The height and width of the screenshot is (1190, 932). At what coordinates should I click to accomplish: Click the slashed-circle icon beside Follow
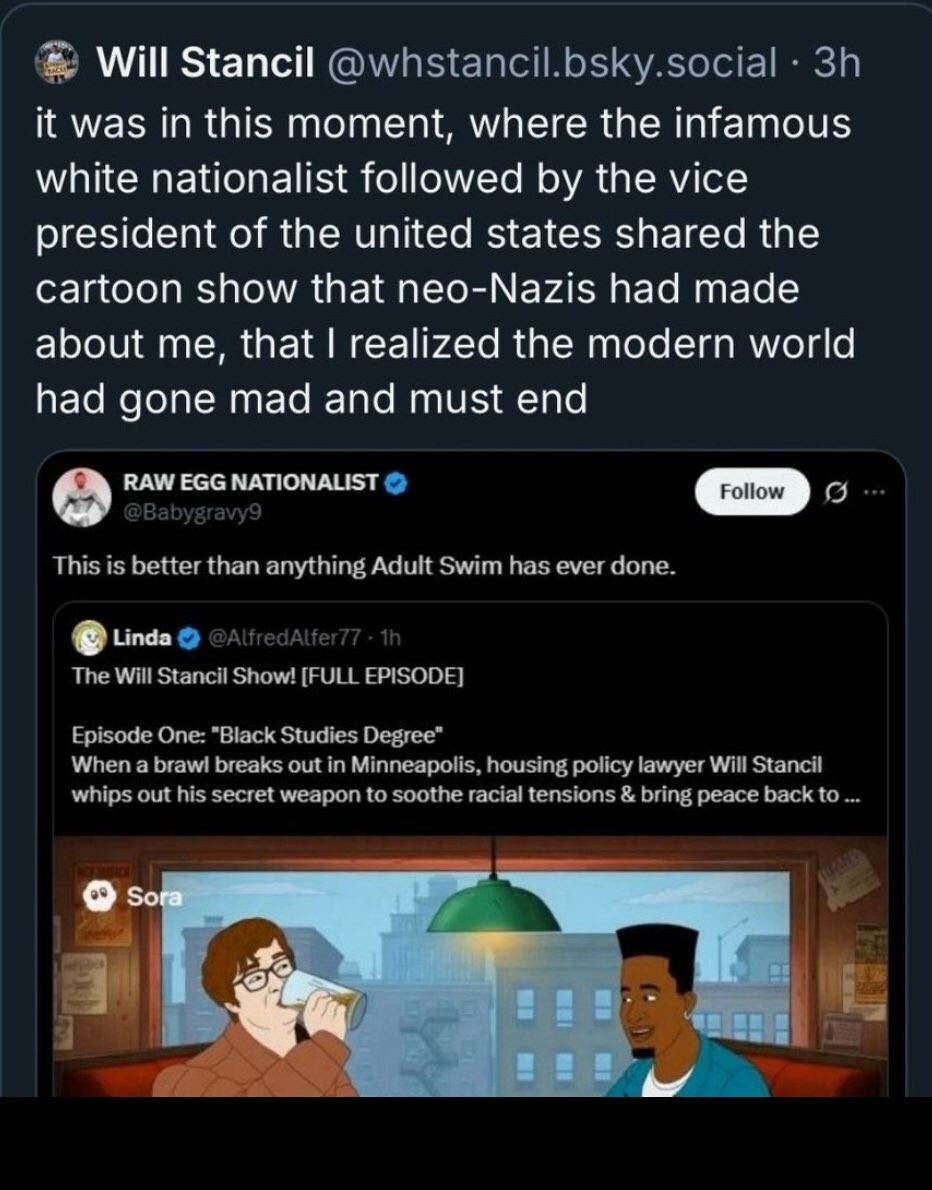[832, 492]
